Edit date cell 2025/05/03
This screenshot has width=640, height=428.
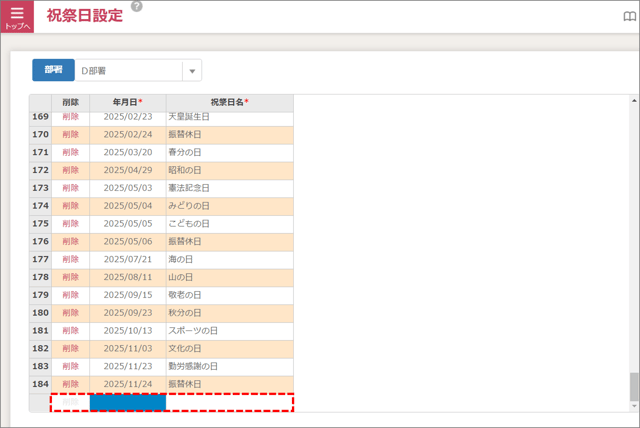(127, 187)
